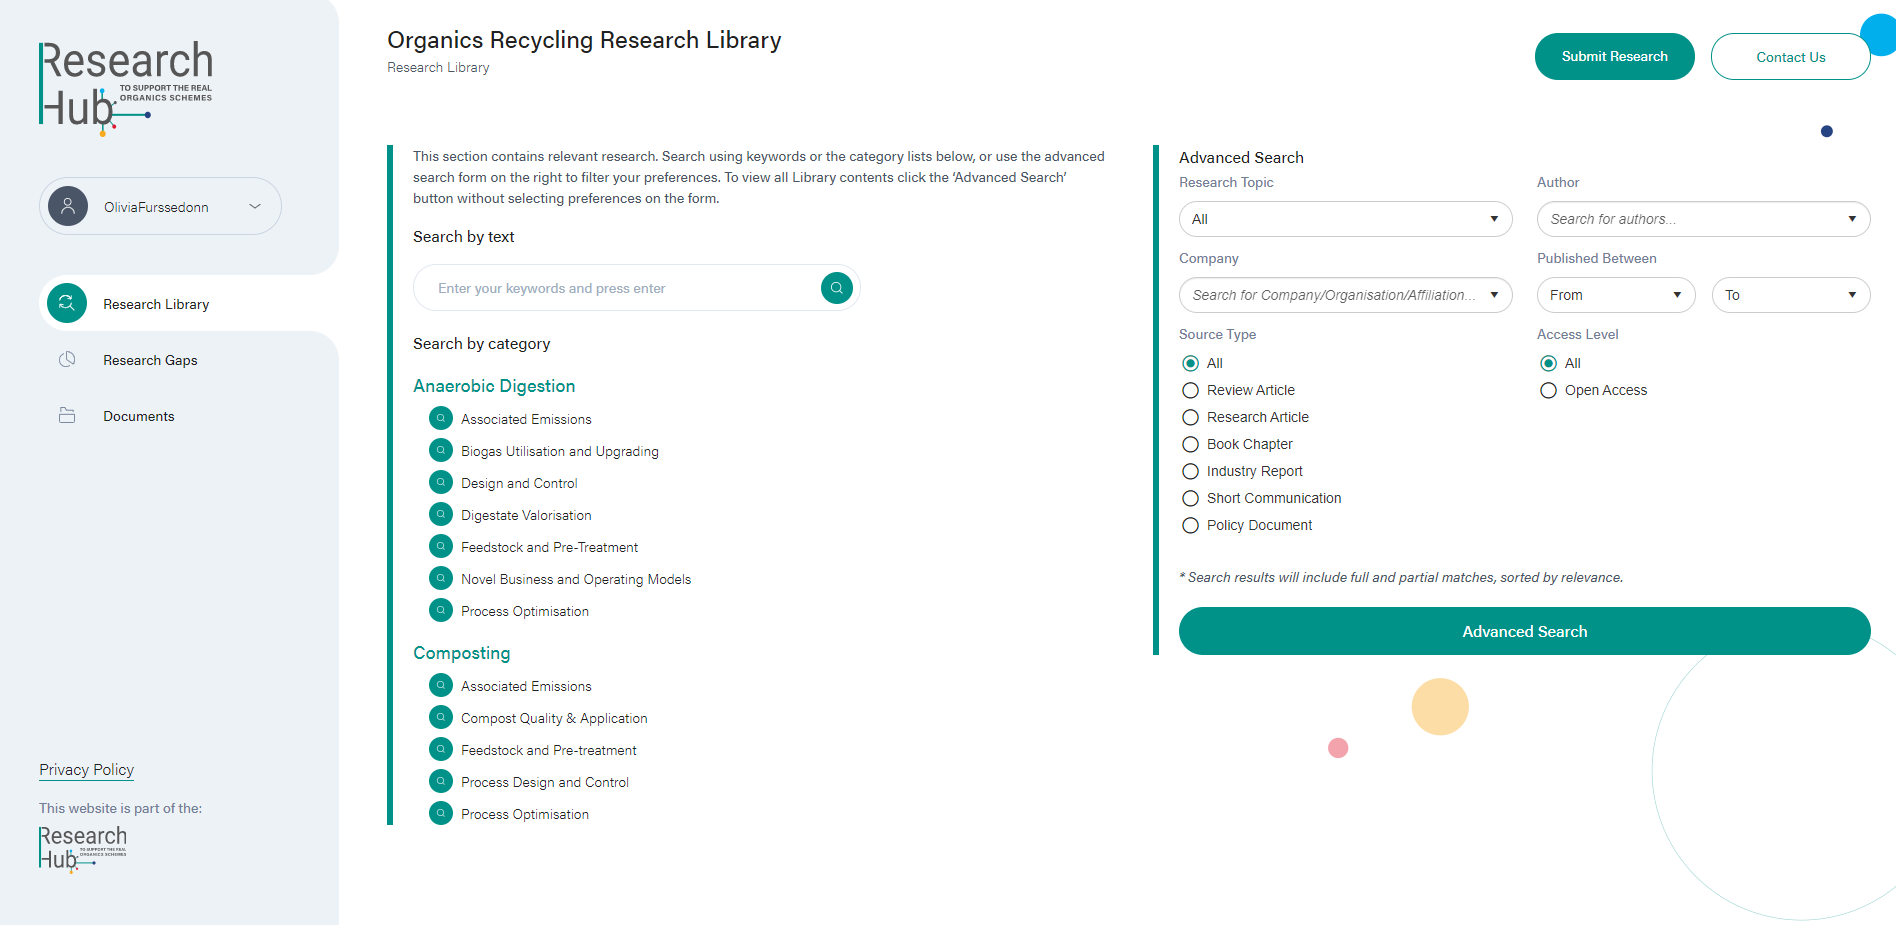The height and width of the screenshot is (925, 1896).
Task: Click the Novel Business and Operating Models text
Action: point(576,579)
